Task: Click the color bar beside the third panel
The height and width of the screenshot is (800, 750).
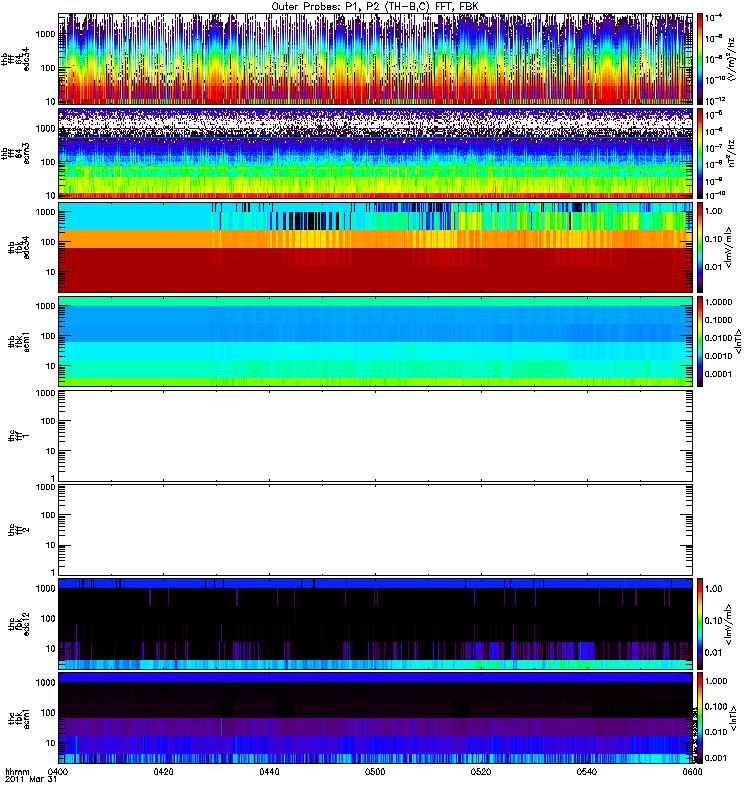Action: [701, 246]
